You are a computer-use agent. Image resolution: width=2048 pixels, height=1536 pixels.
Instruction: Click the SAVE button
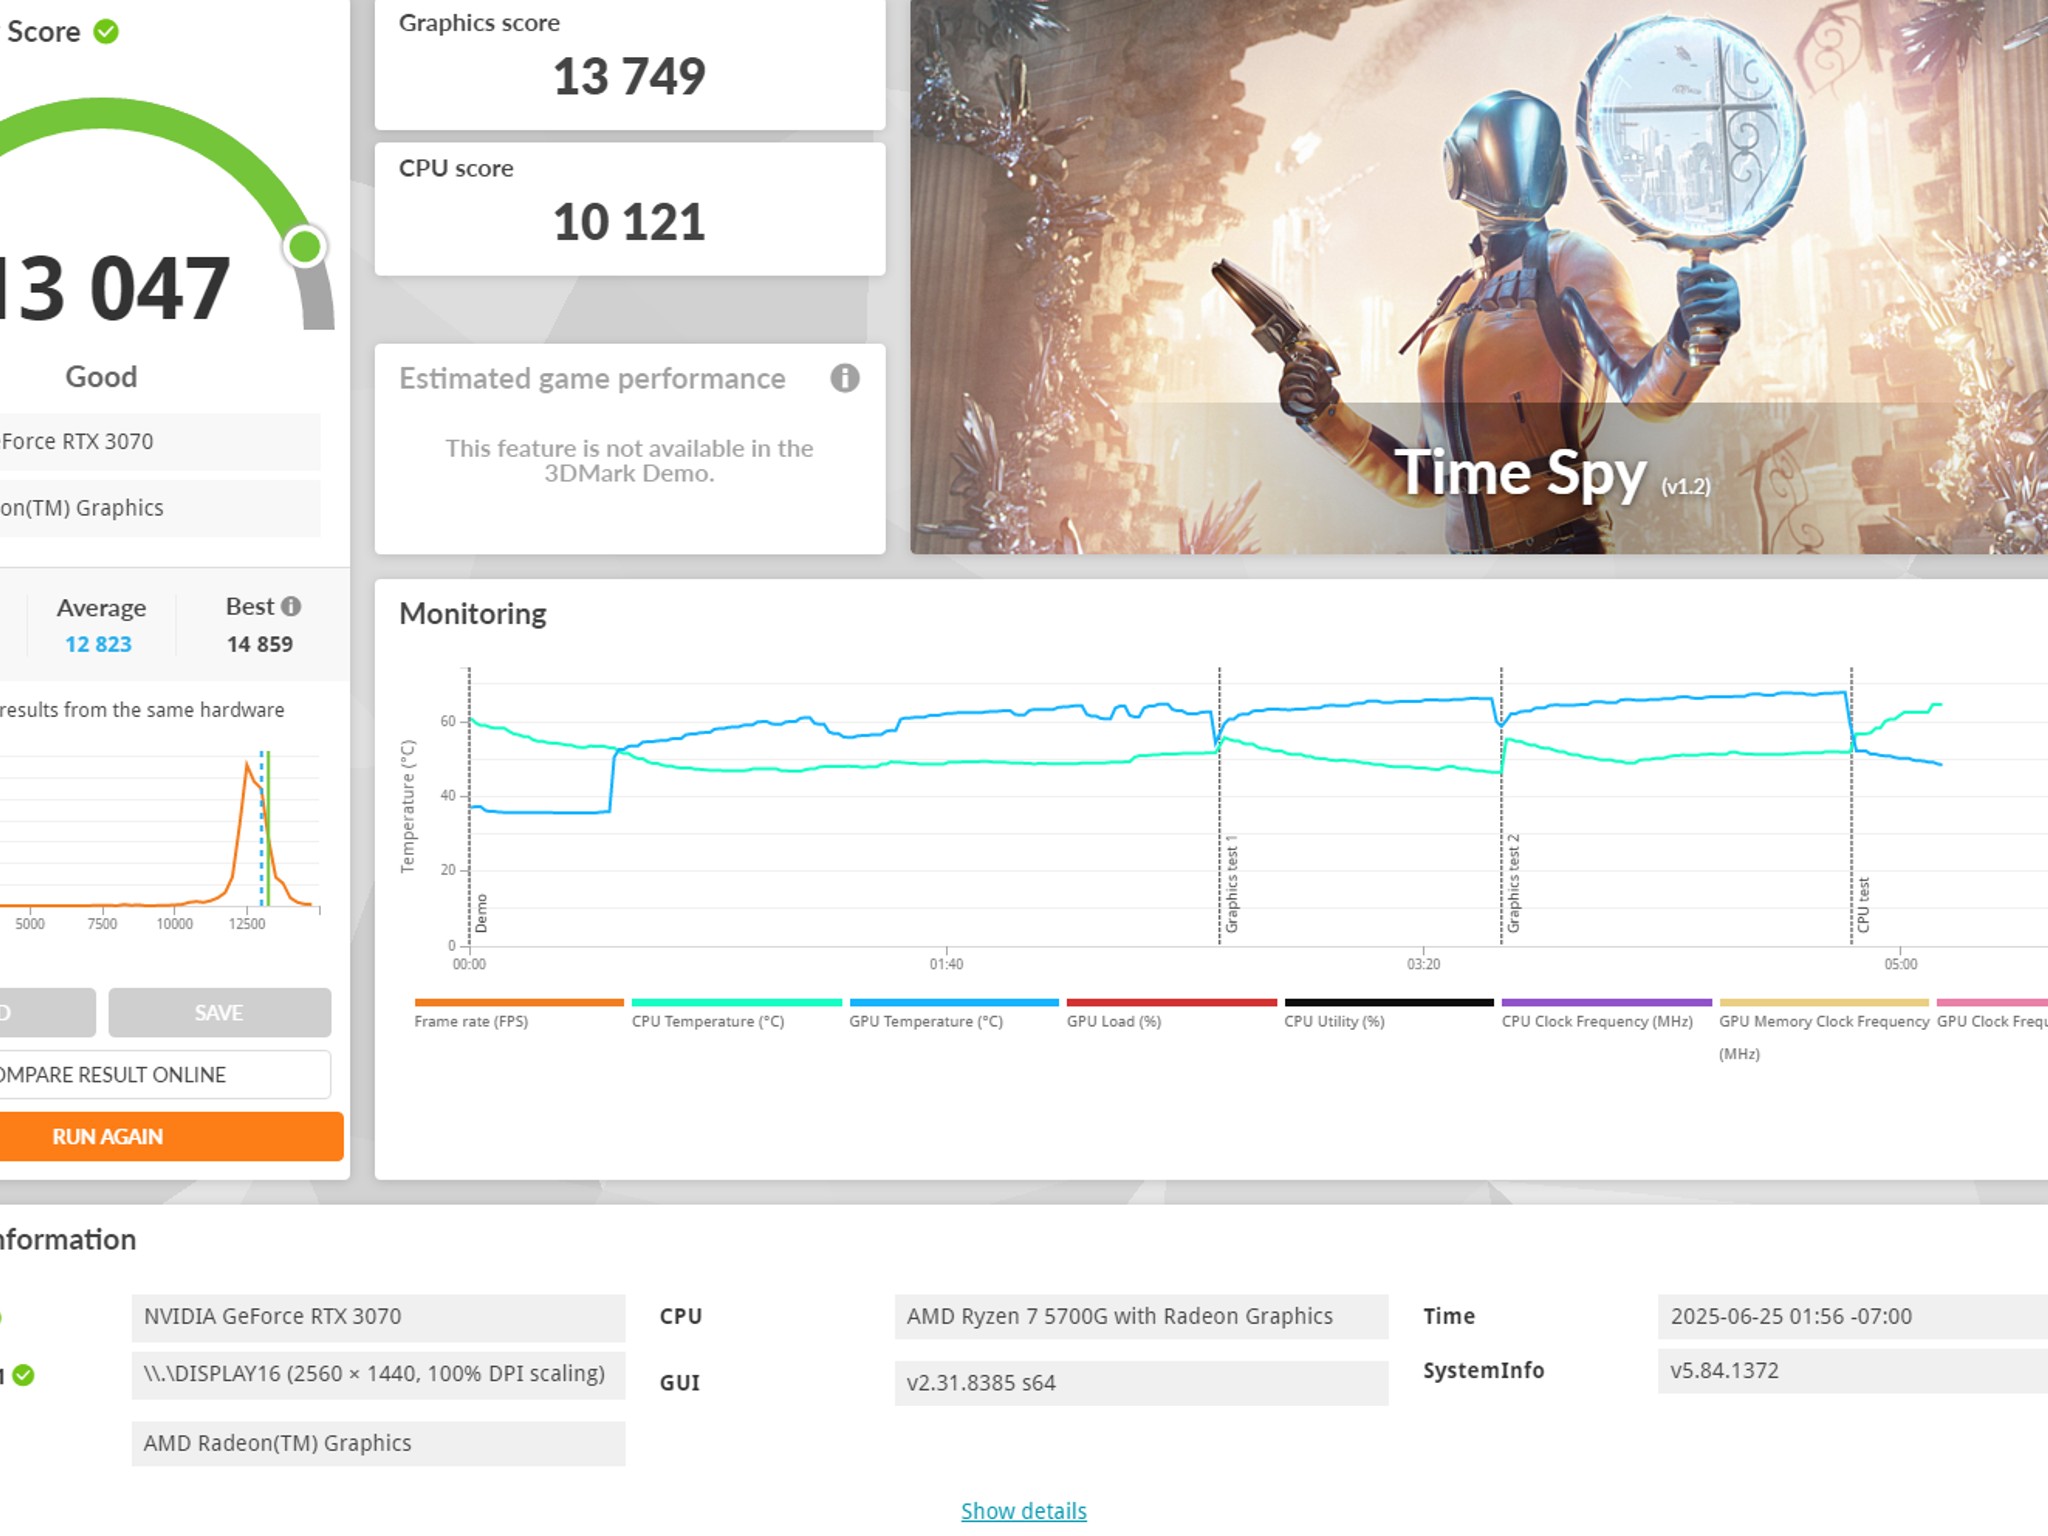point(220,1012)
